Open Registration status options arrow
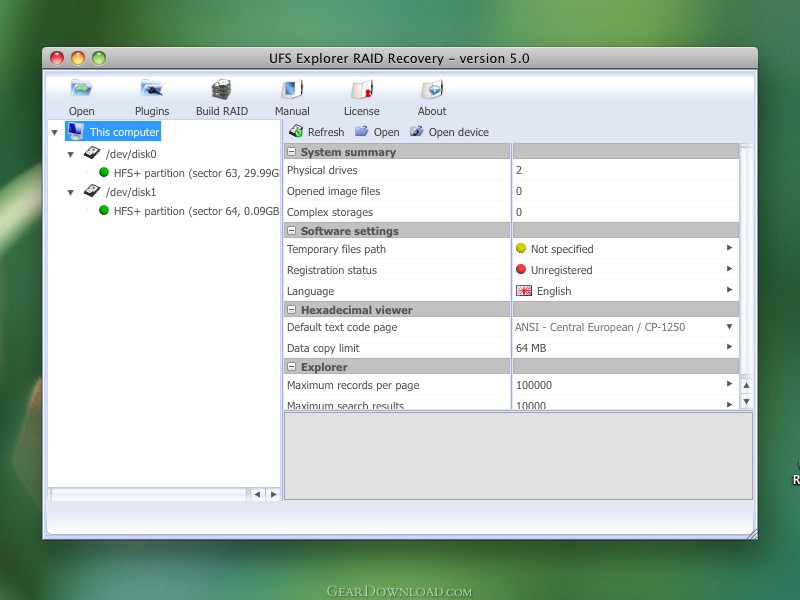The image size is (800, 600). (x=730, y=268)
